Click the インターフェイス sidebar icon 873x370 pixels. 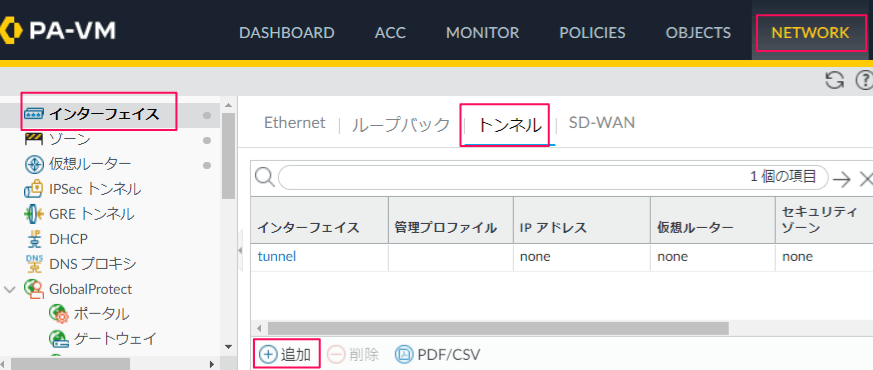pyautogui.click(x=34, y=114)
